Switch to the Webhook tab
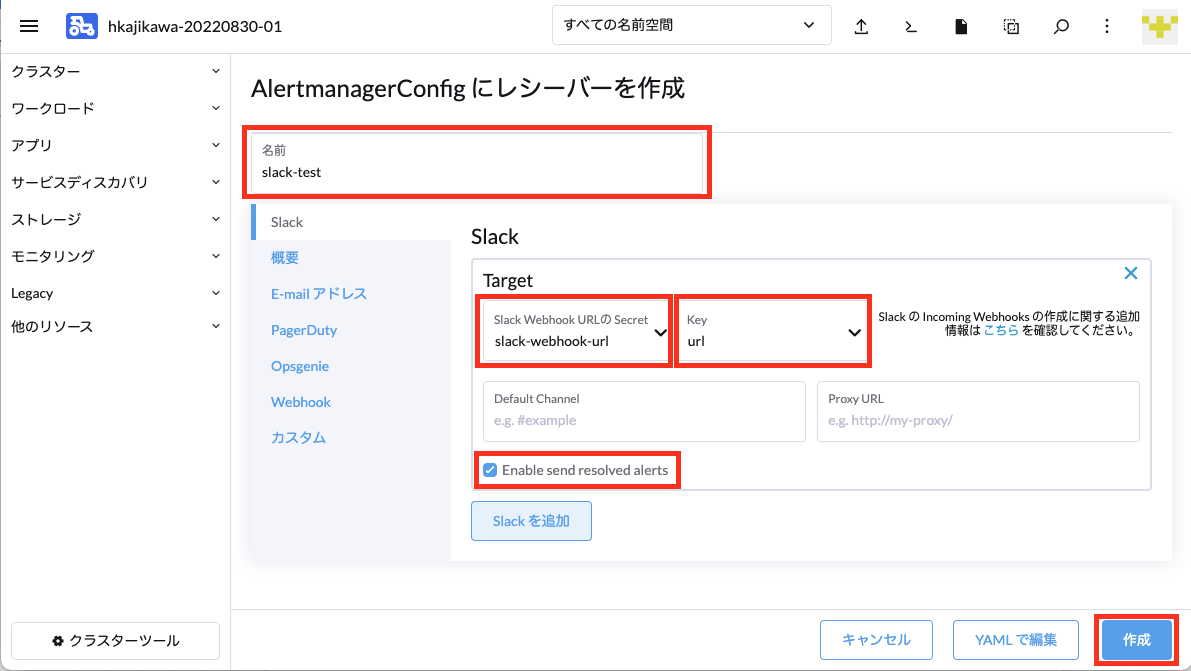 coord(352,402)
